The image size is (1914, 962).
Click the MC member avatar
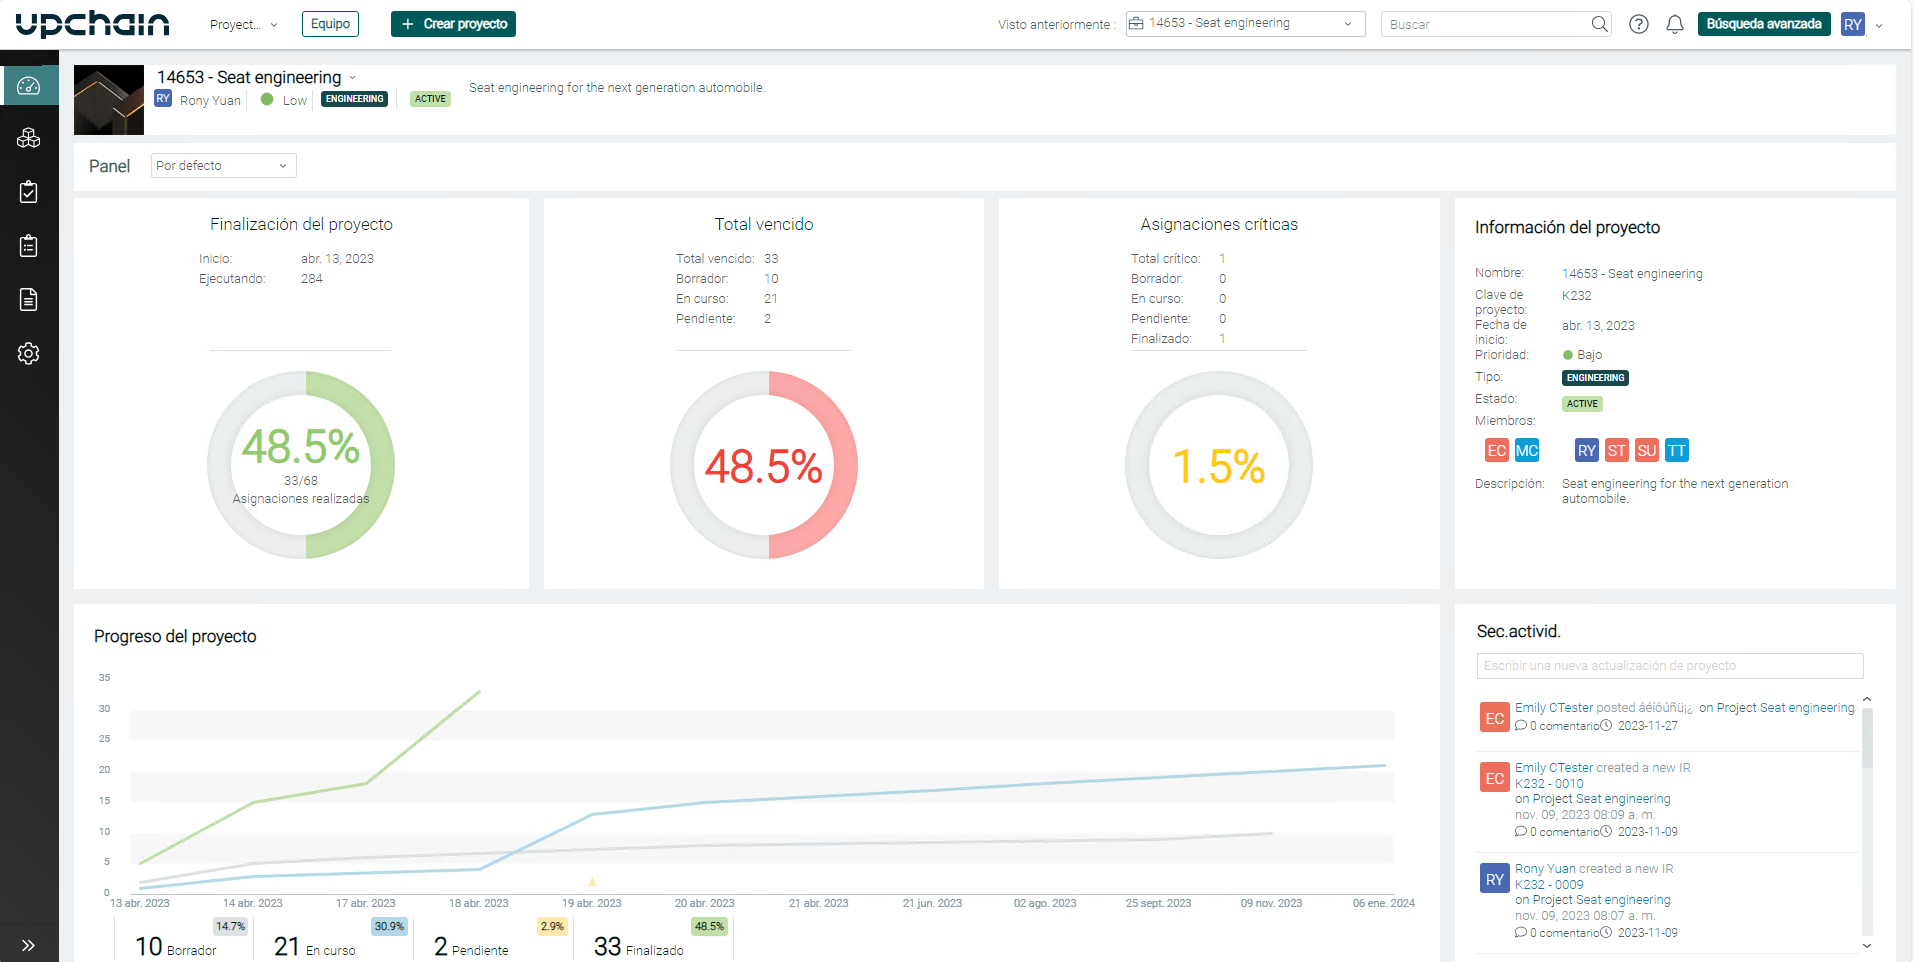click(x=1527, y=450)
